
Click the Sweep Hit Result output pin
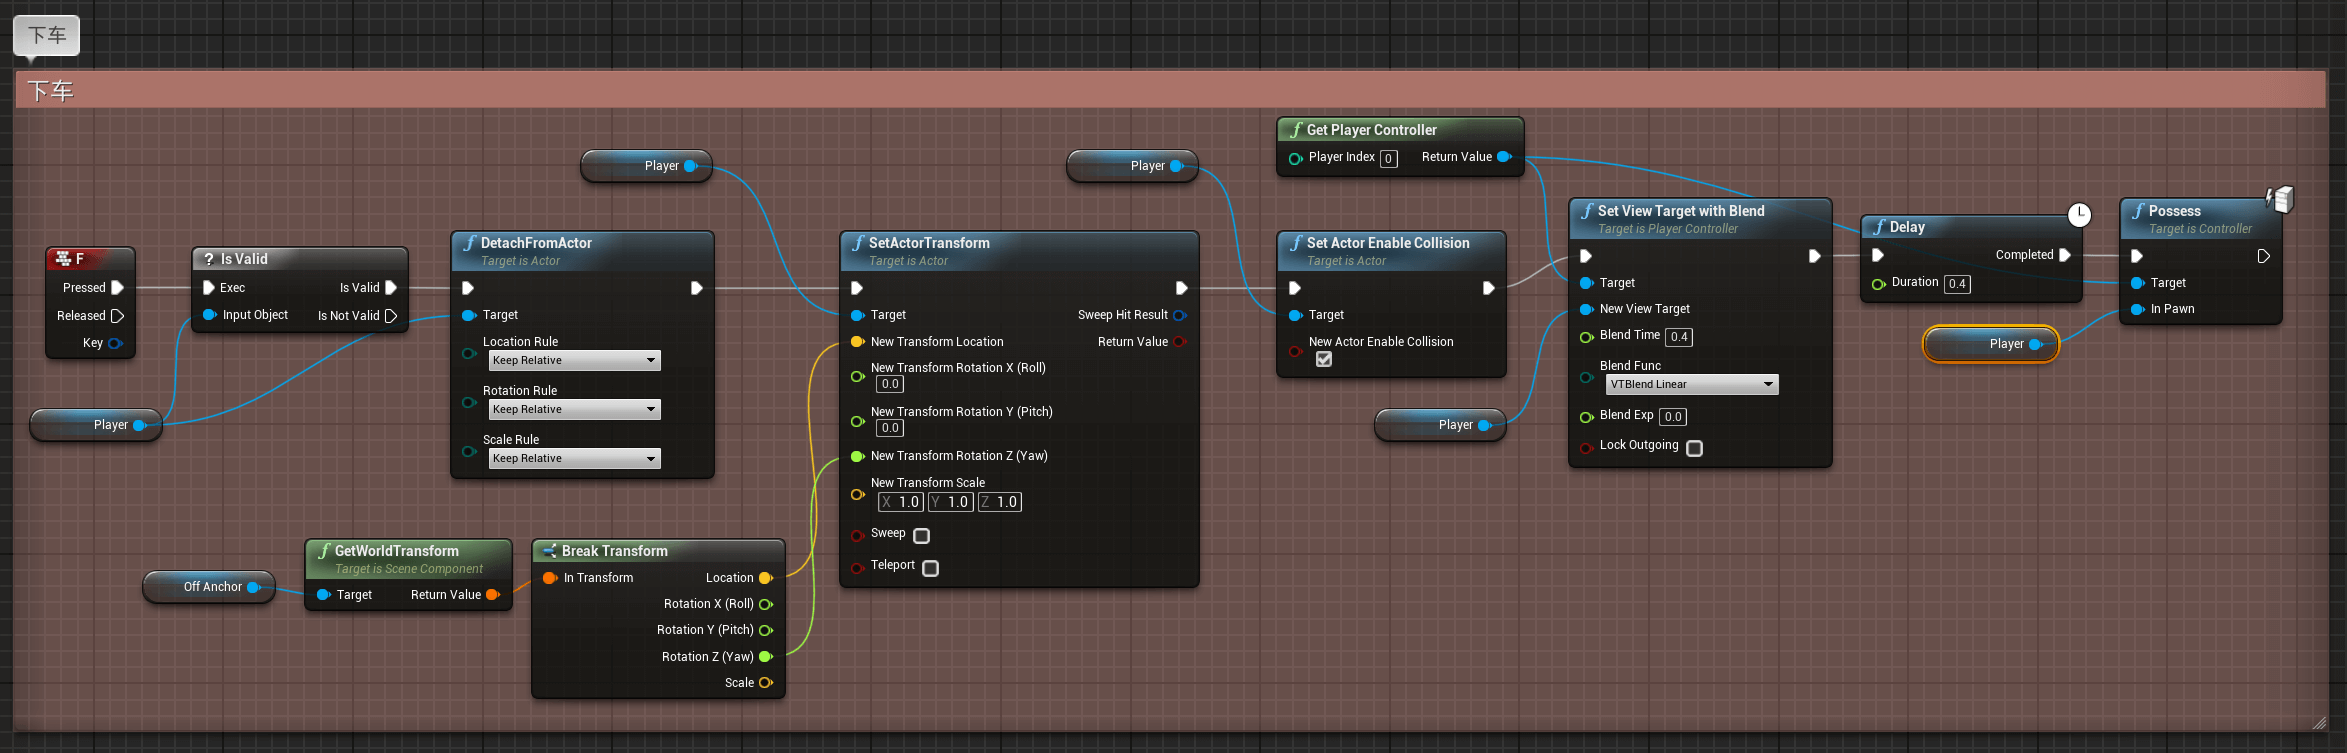(1180, 315)
